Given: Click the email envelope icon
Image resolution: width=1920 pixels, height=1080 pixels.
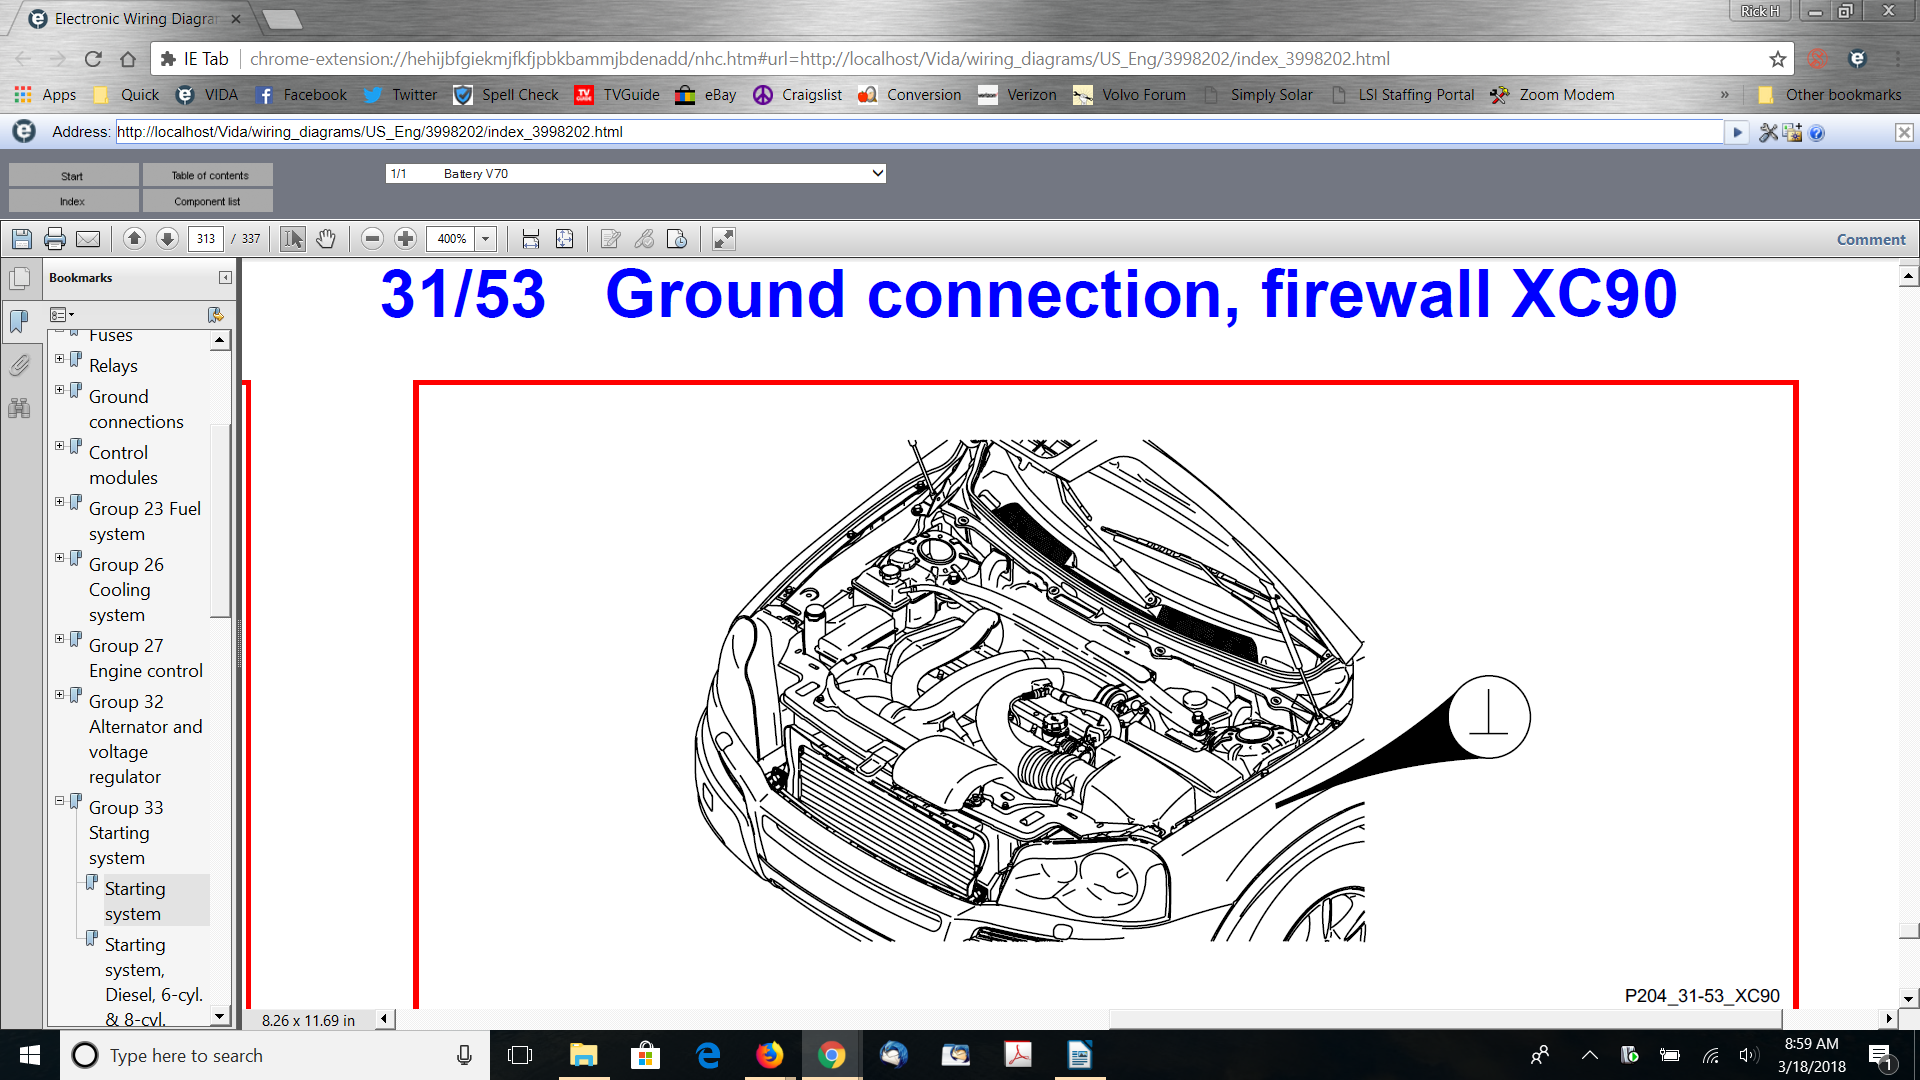Looking at the screenshot, I should [88, 239].
